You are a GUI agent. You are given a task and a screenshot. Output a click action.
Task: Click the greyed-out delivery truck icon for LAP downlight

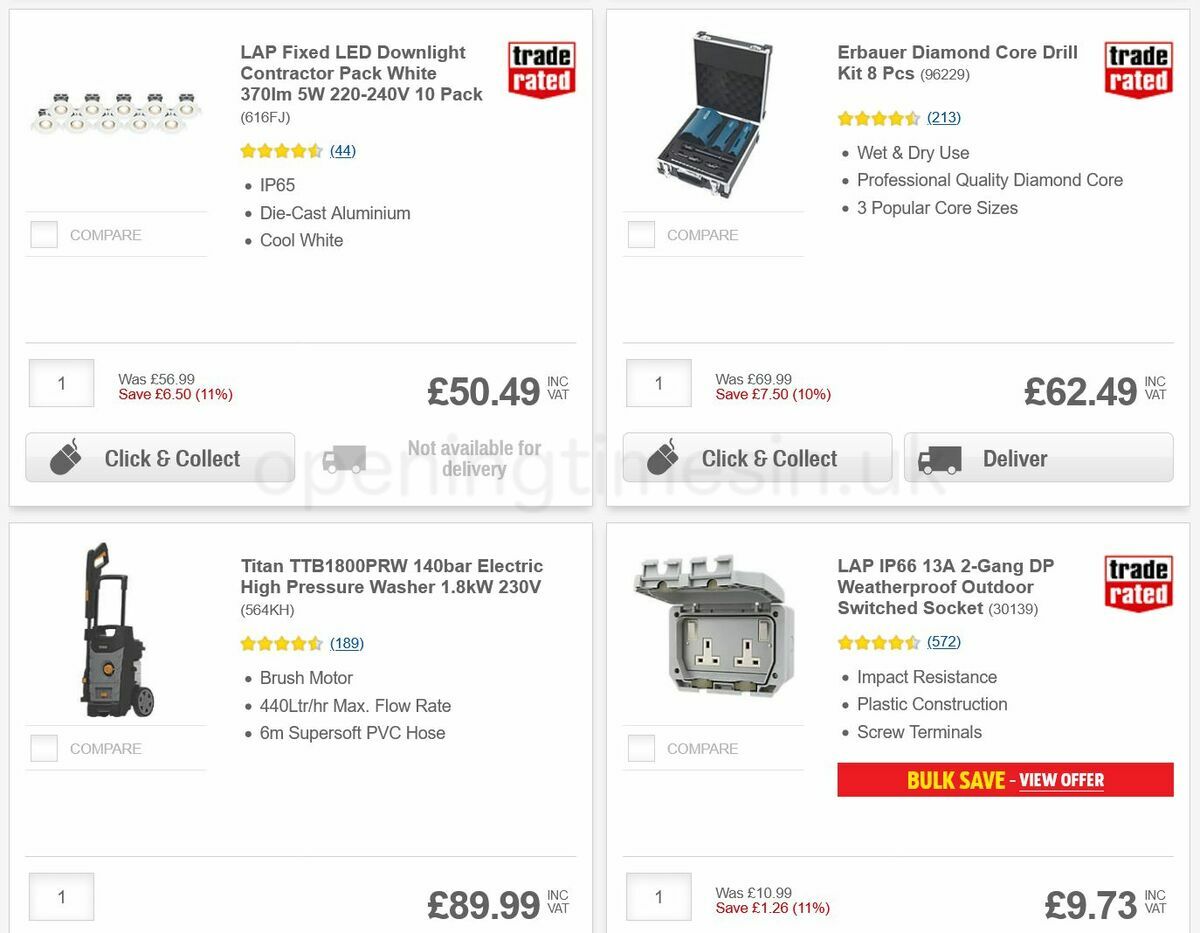click(x=345, y=457)
